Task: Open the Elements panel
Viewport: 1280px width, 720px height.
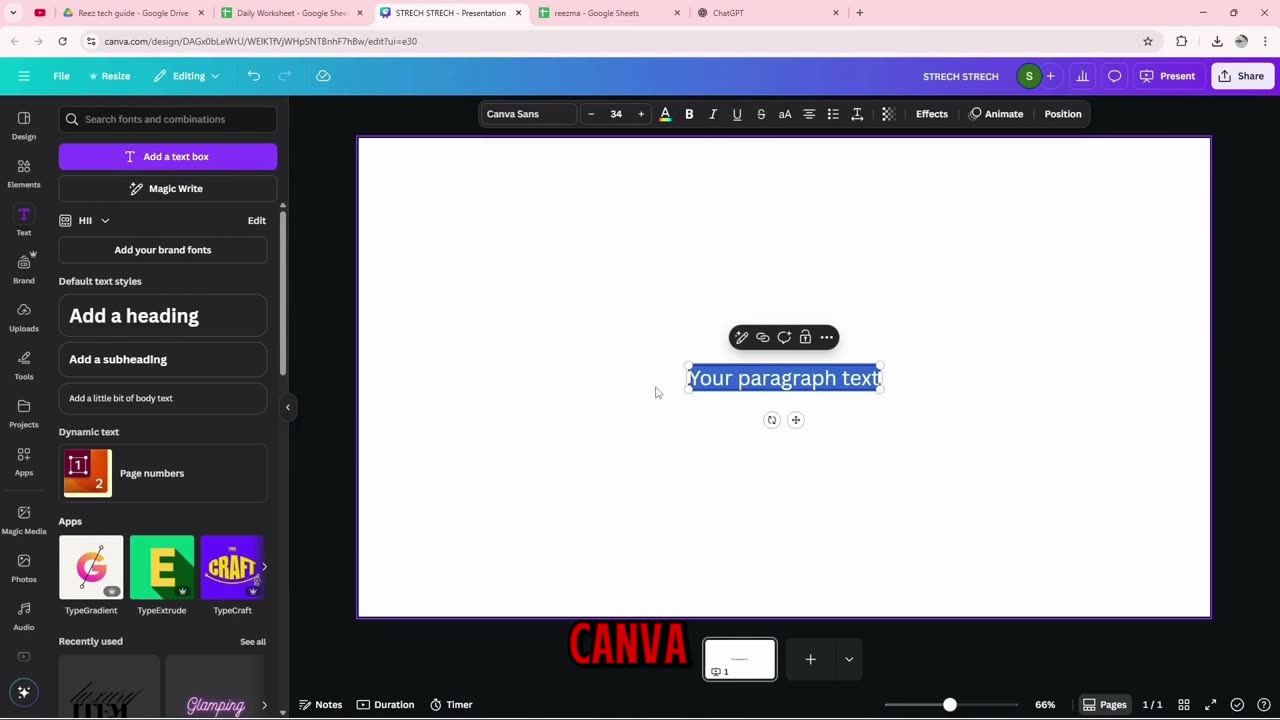Action: pyautogui.click(x=24, y=173)
